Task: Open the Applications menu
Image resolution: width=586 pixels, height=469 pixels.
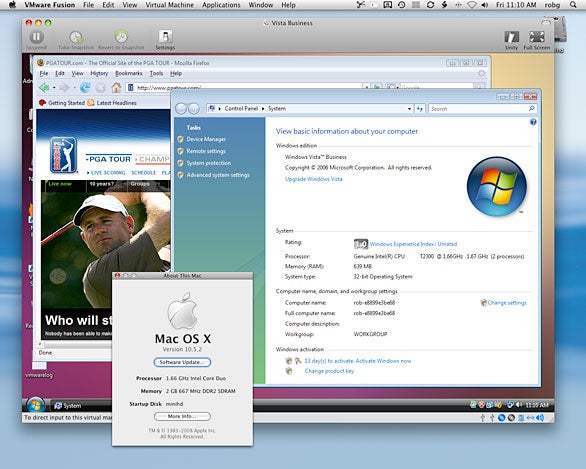Action: (221, 5)
